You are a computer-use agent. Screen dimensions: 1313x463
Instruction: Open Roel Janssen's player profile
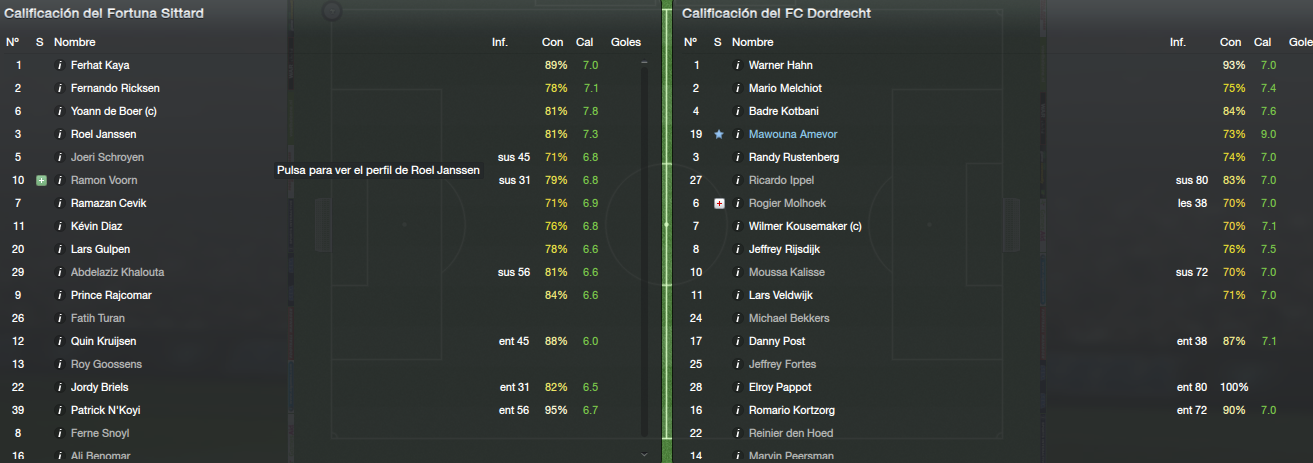click(x=103, y=134)
